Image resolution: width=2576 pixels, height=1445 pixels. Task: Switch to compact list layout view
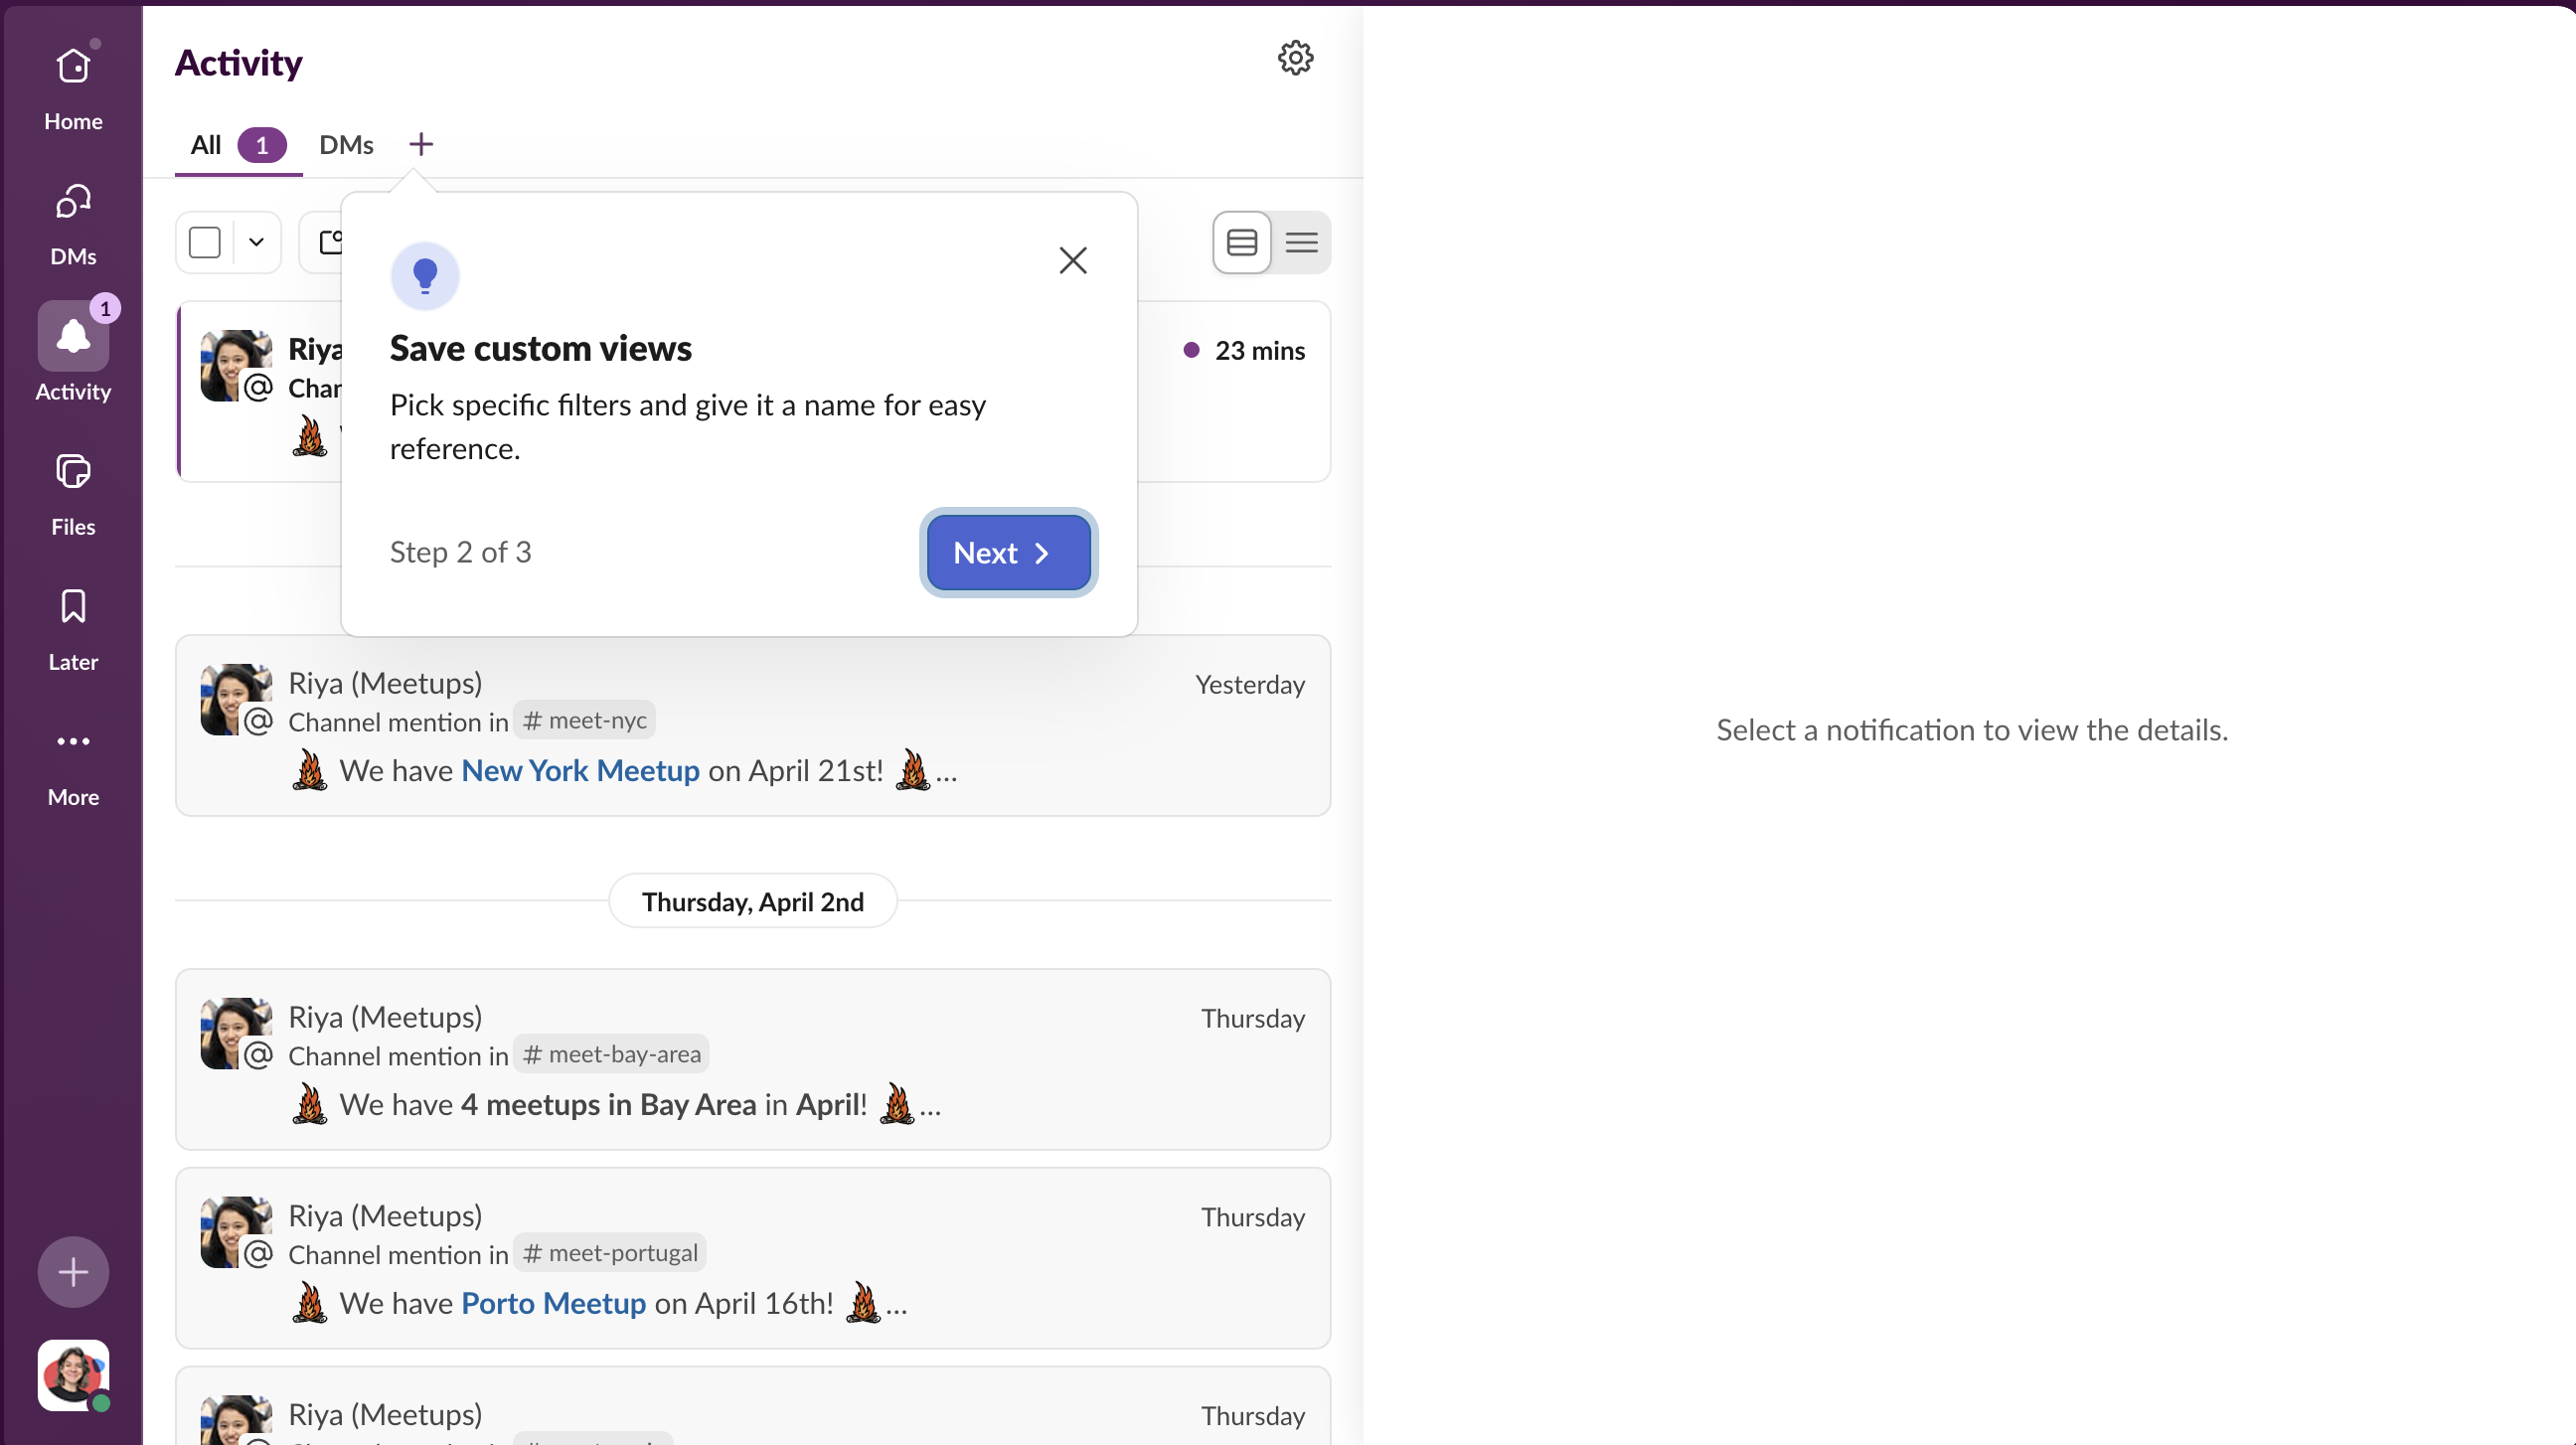(x=1301, y=242)
